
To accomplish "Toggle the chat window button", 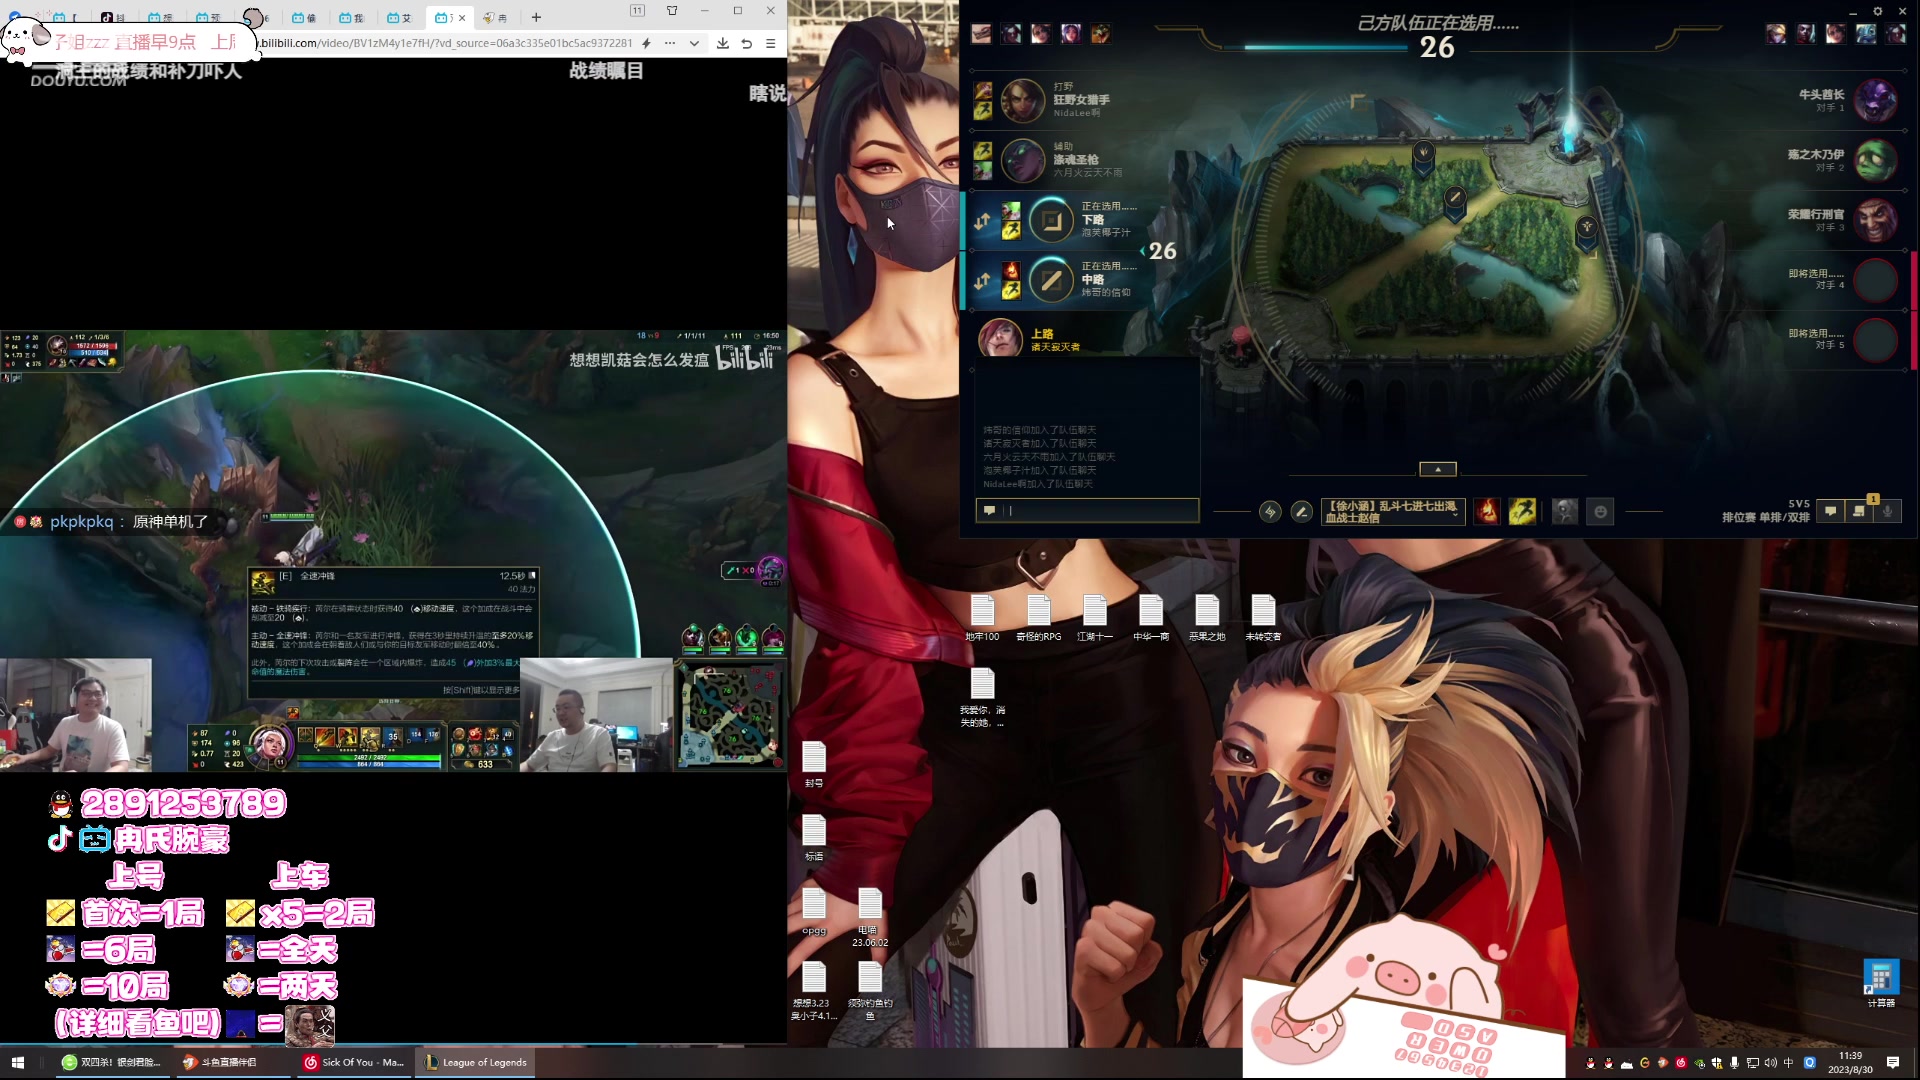I will pos(1830,511).
